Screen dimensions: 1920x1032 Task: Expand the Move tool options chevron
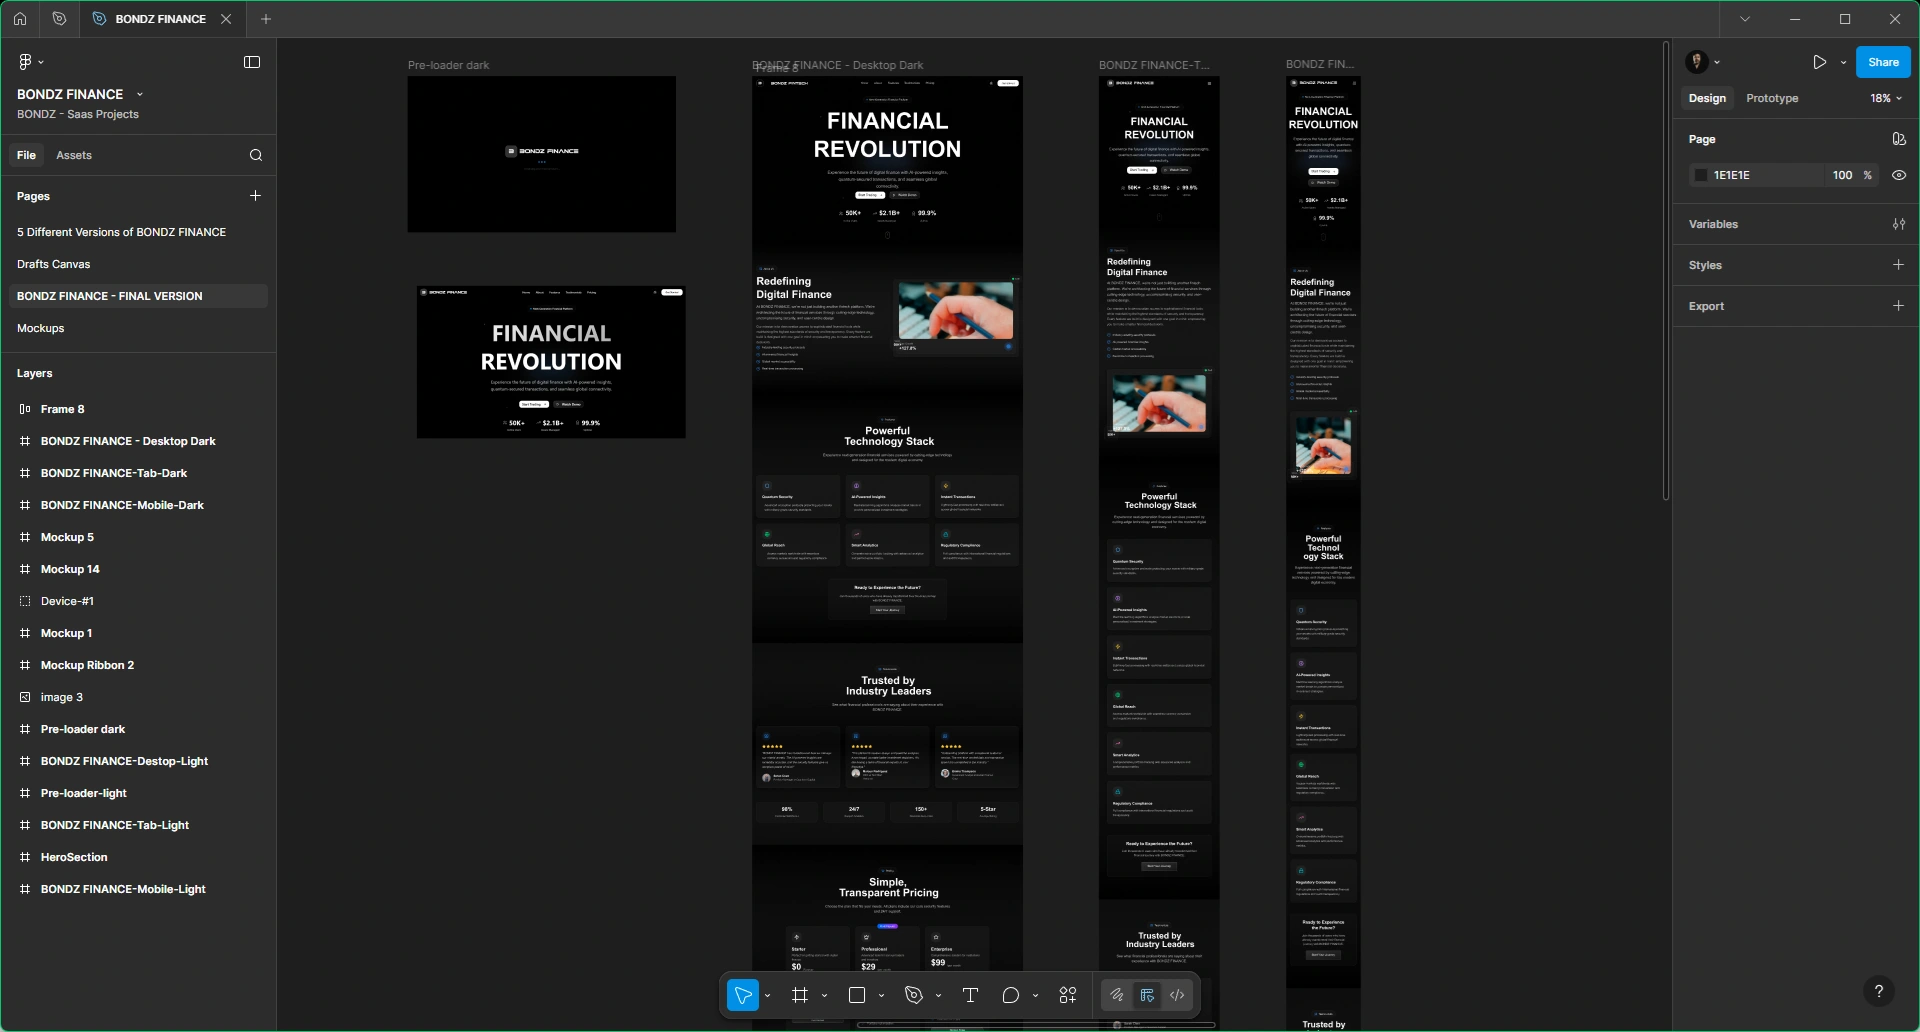pos(767,995)
